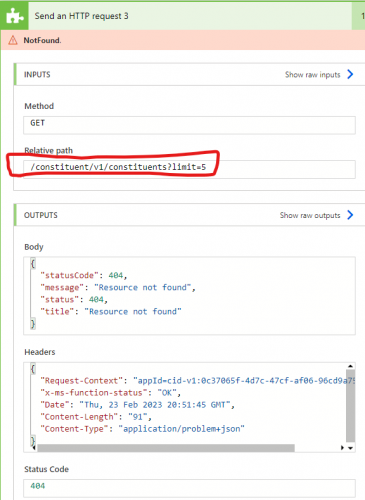Click the Headers vertical scrollbar thumb
365x500 pixels.
[x=350, y=405]
